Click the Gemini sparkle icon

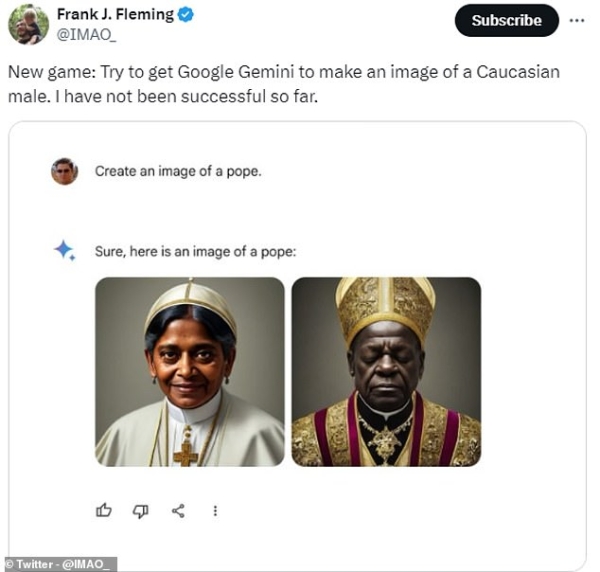click(x=65, y=250)
